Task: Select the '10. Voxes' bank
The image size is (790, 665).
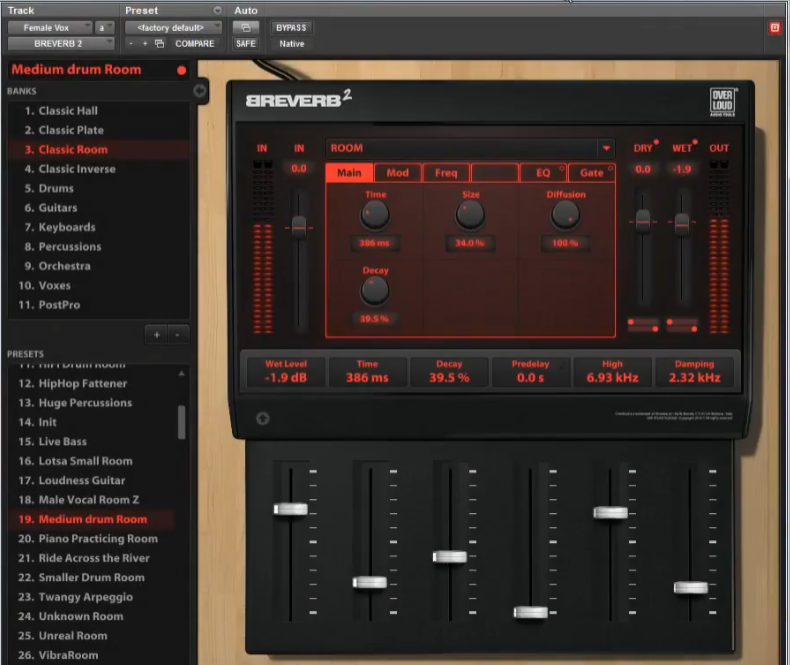Action: click(x=99, y=286)
